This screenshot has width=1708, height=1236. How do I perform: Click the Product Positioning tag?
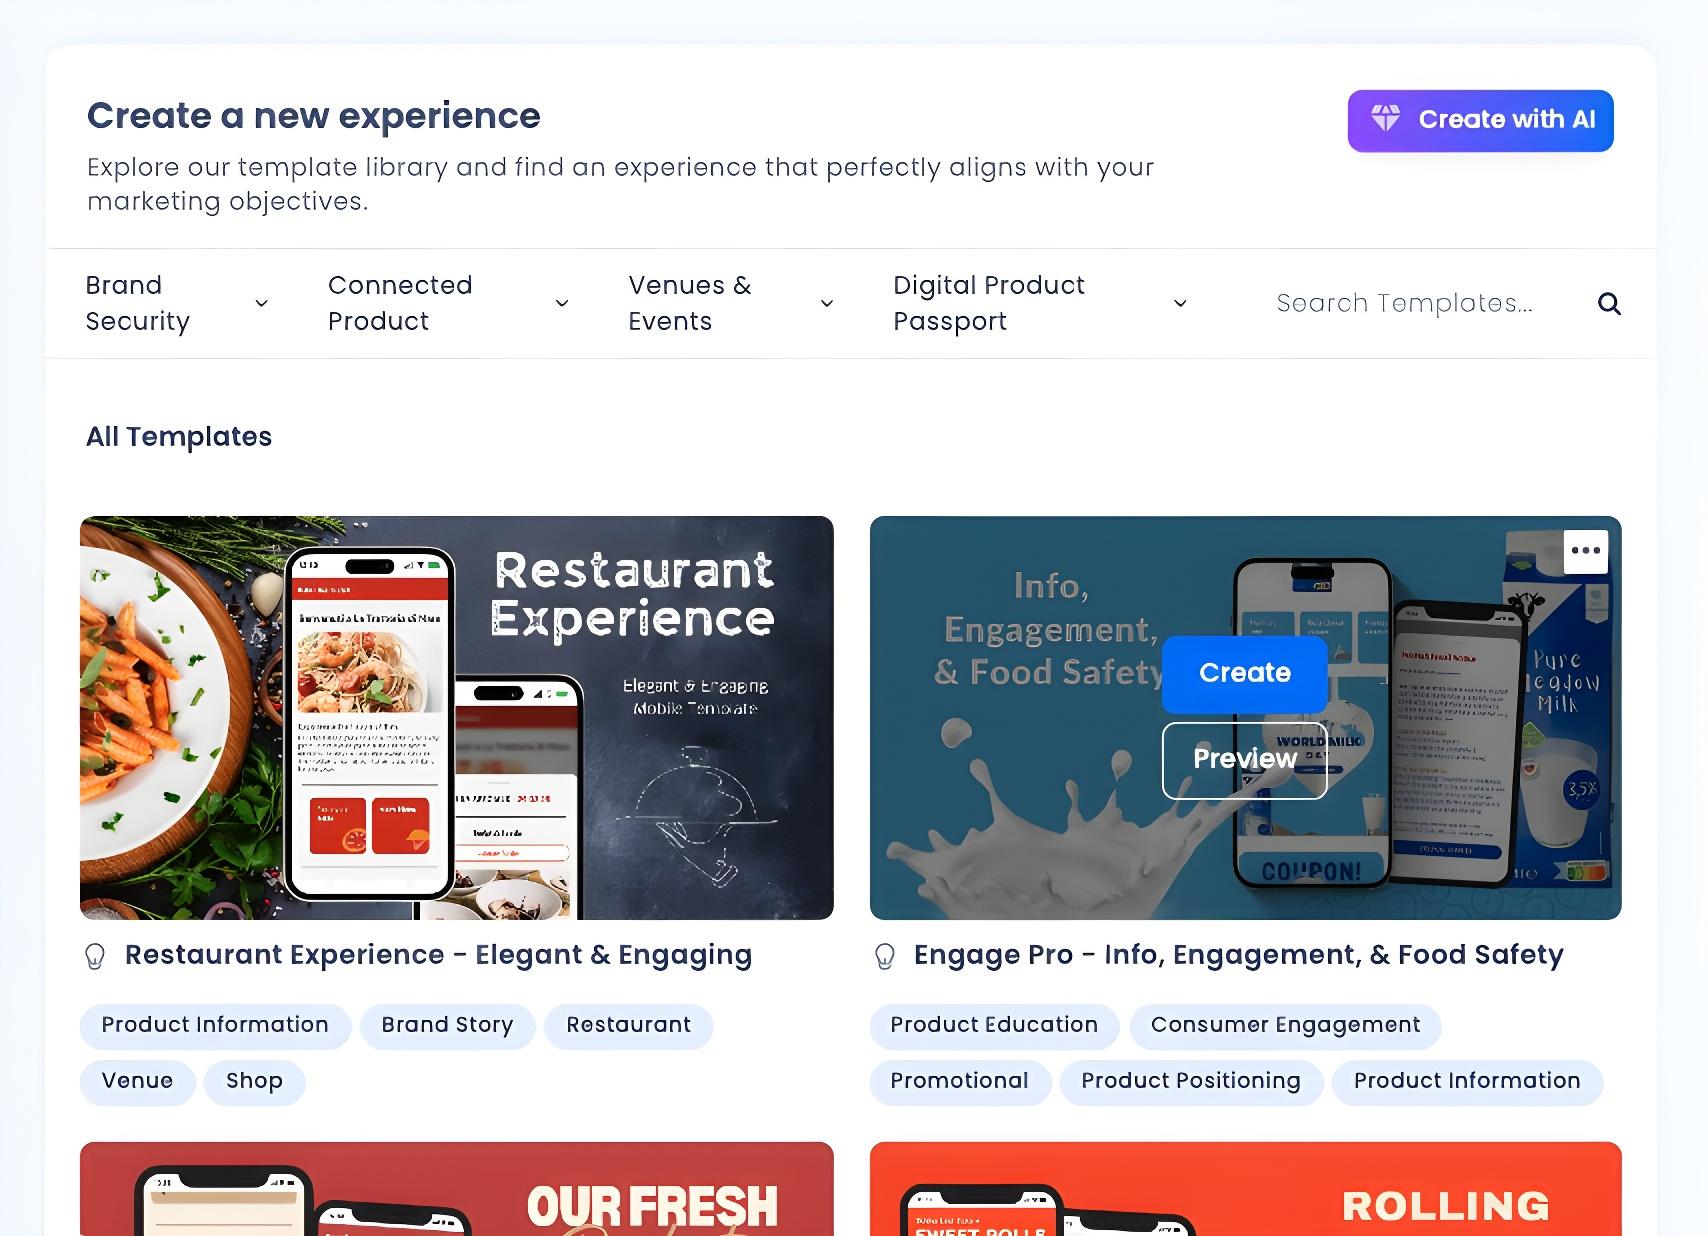(x=1191, y=1081)
